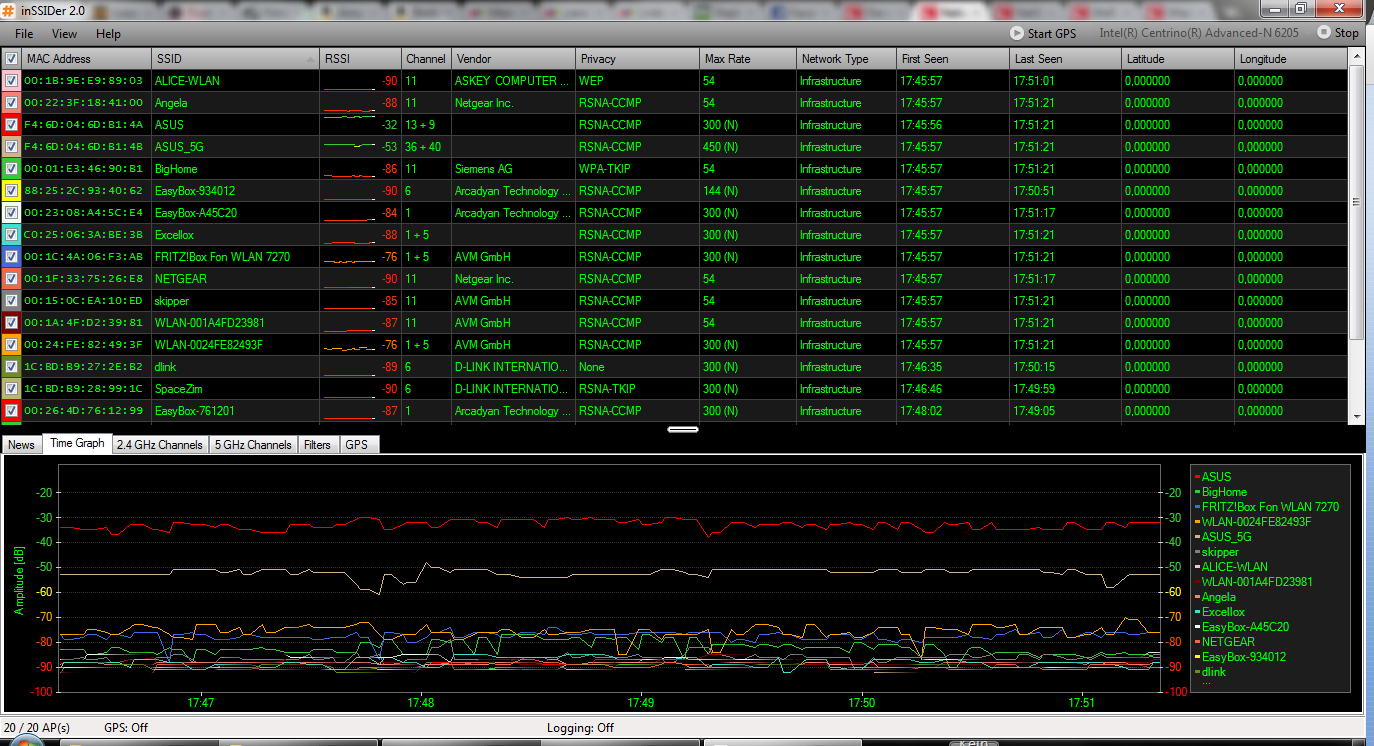
Task: Click the Stop scanning icon
Action: coord(1323,33)
